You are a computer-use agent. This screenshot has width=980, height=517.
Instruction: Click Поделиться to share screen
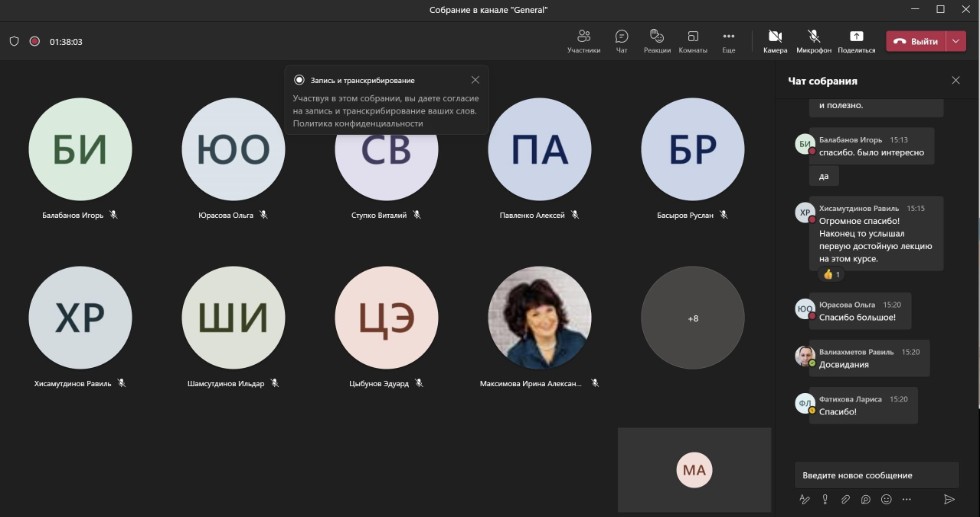click(856, 40)
